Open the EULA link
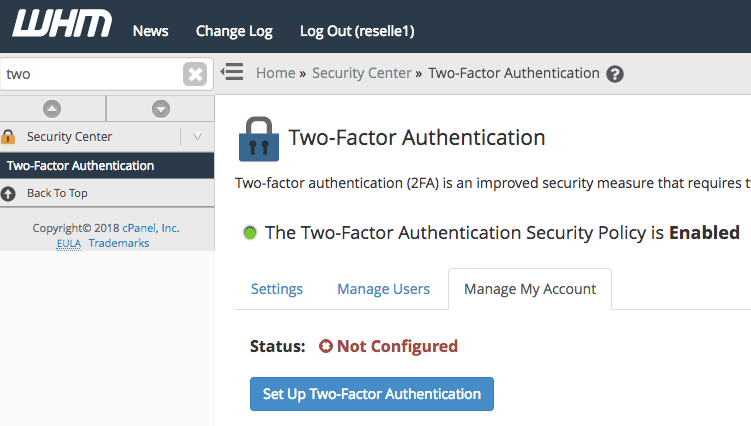751x426 pixels. click(x=69, y=243)
